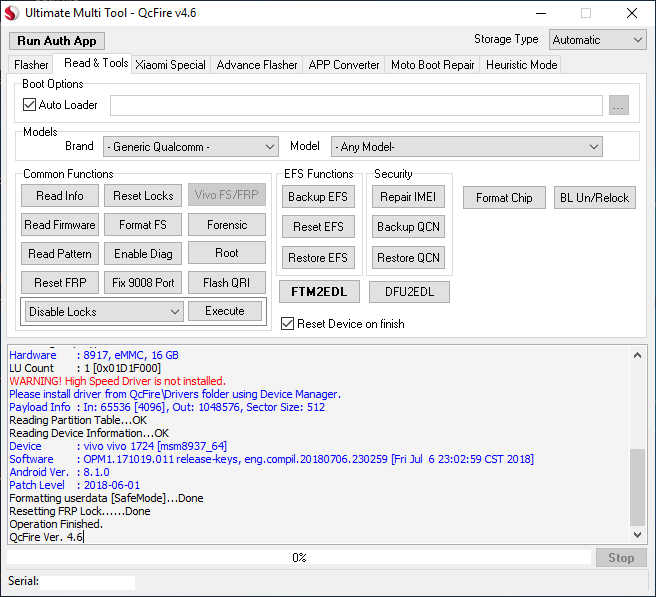656x597 pixels.
Task: Click the Reset Locks button
Action: click(x=143, y=196)
